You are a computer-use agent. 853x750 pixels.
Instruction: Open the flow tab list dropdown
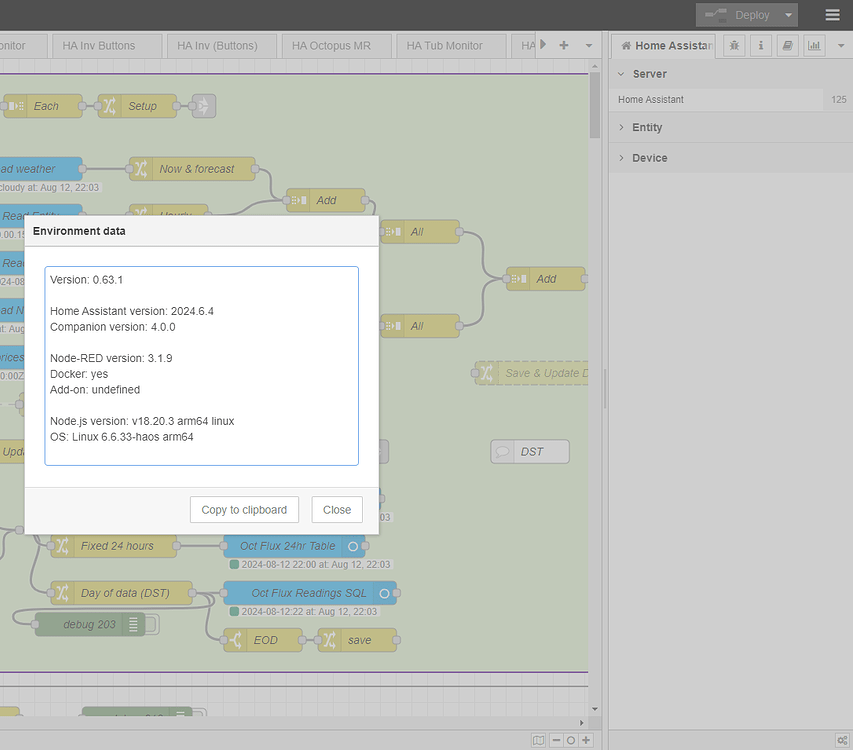click(589, 46)
